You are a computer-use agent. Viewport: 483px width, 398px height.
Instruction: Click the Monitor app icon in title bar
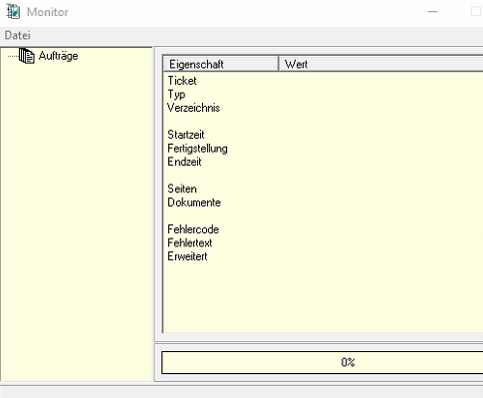13,12
